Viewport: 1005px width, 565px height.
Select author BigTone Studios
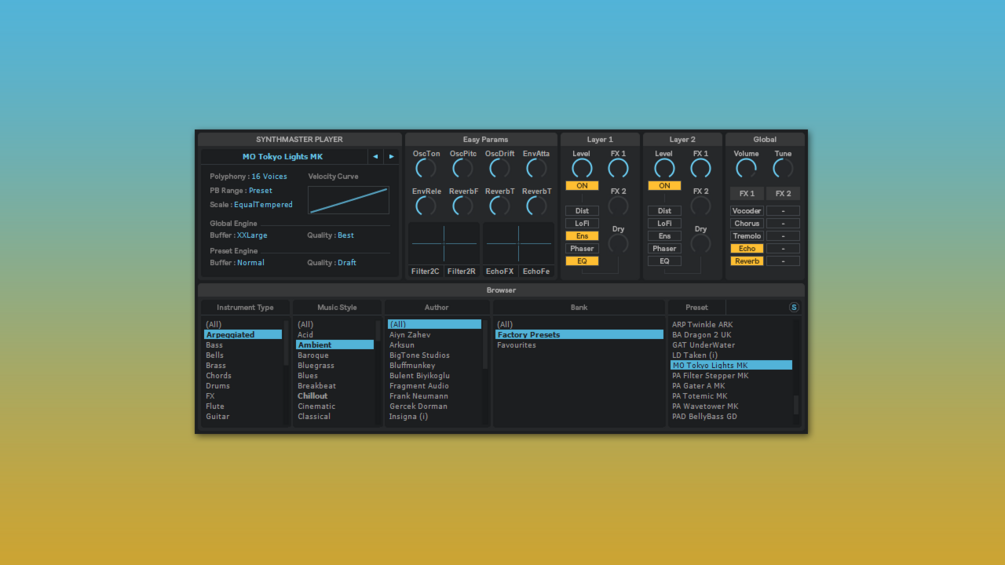pyautogui.click(x=434, y=355)
